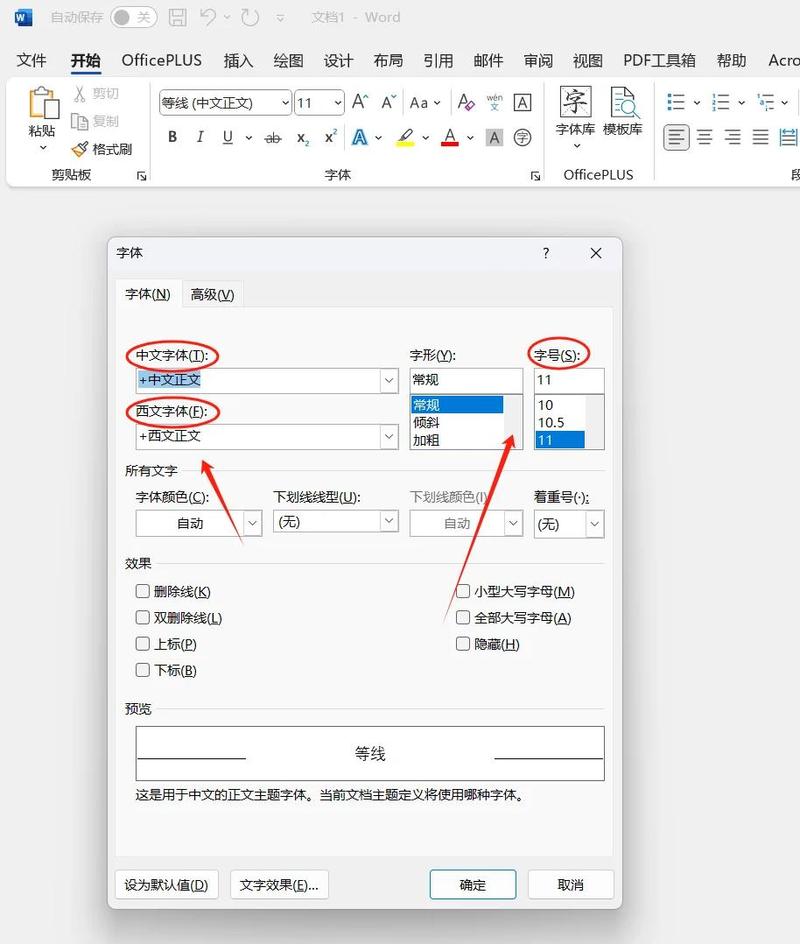Open the 插入 ribbon tab

coord(238,60)
